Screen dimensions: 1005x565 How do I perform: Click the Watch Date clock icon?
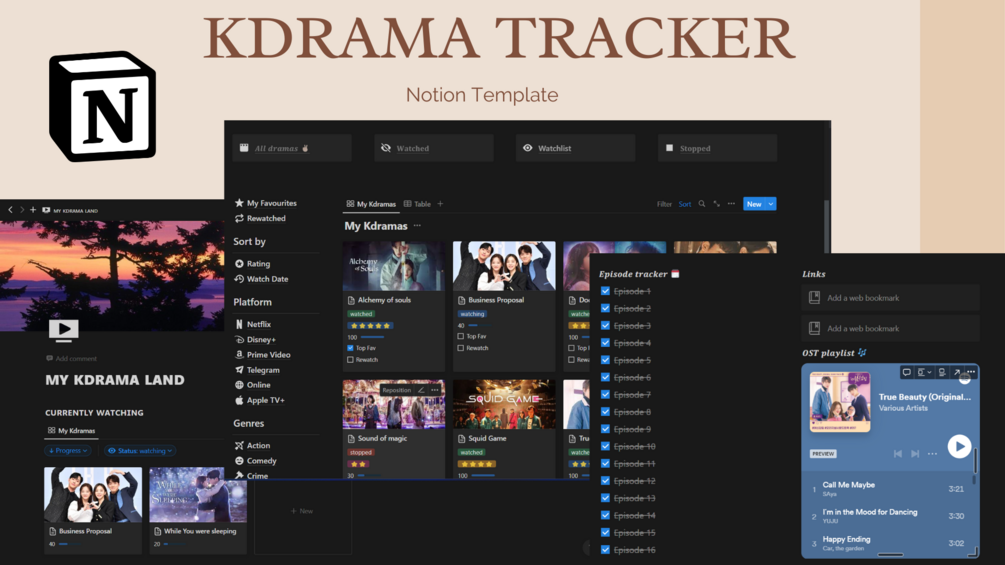(239, 279)
